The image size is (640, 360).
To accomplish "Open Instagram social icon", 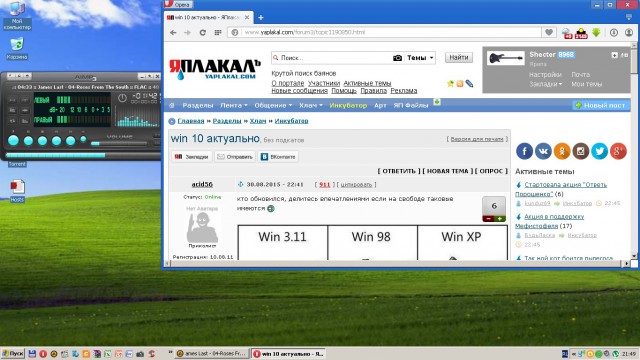I will [581, 151].
